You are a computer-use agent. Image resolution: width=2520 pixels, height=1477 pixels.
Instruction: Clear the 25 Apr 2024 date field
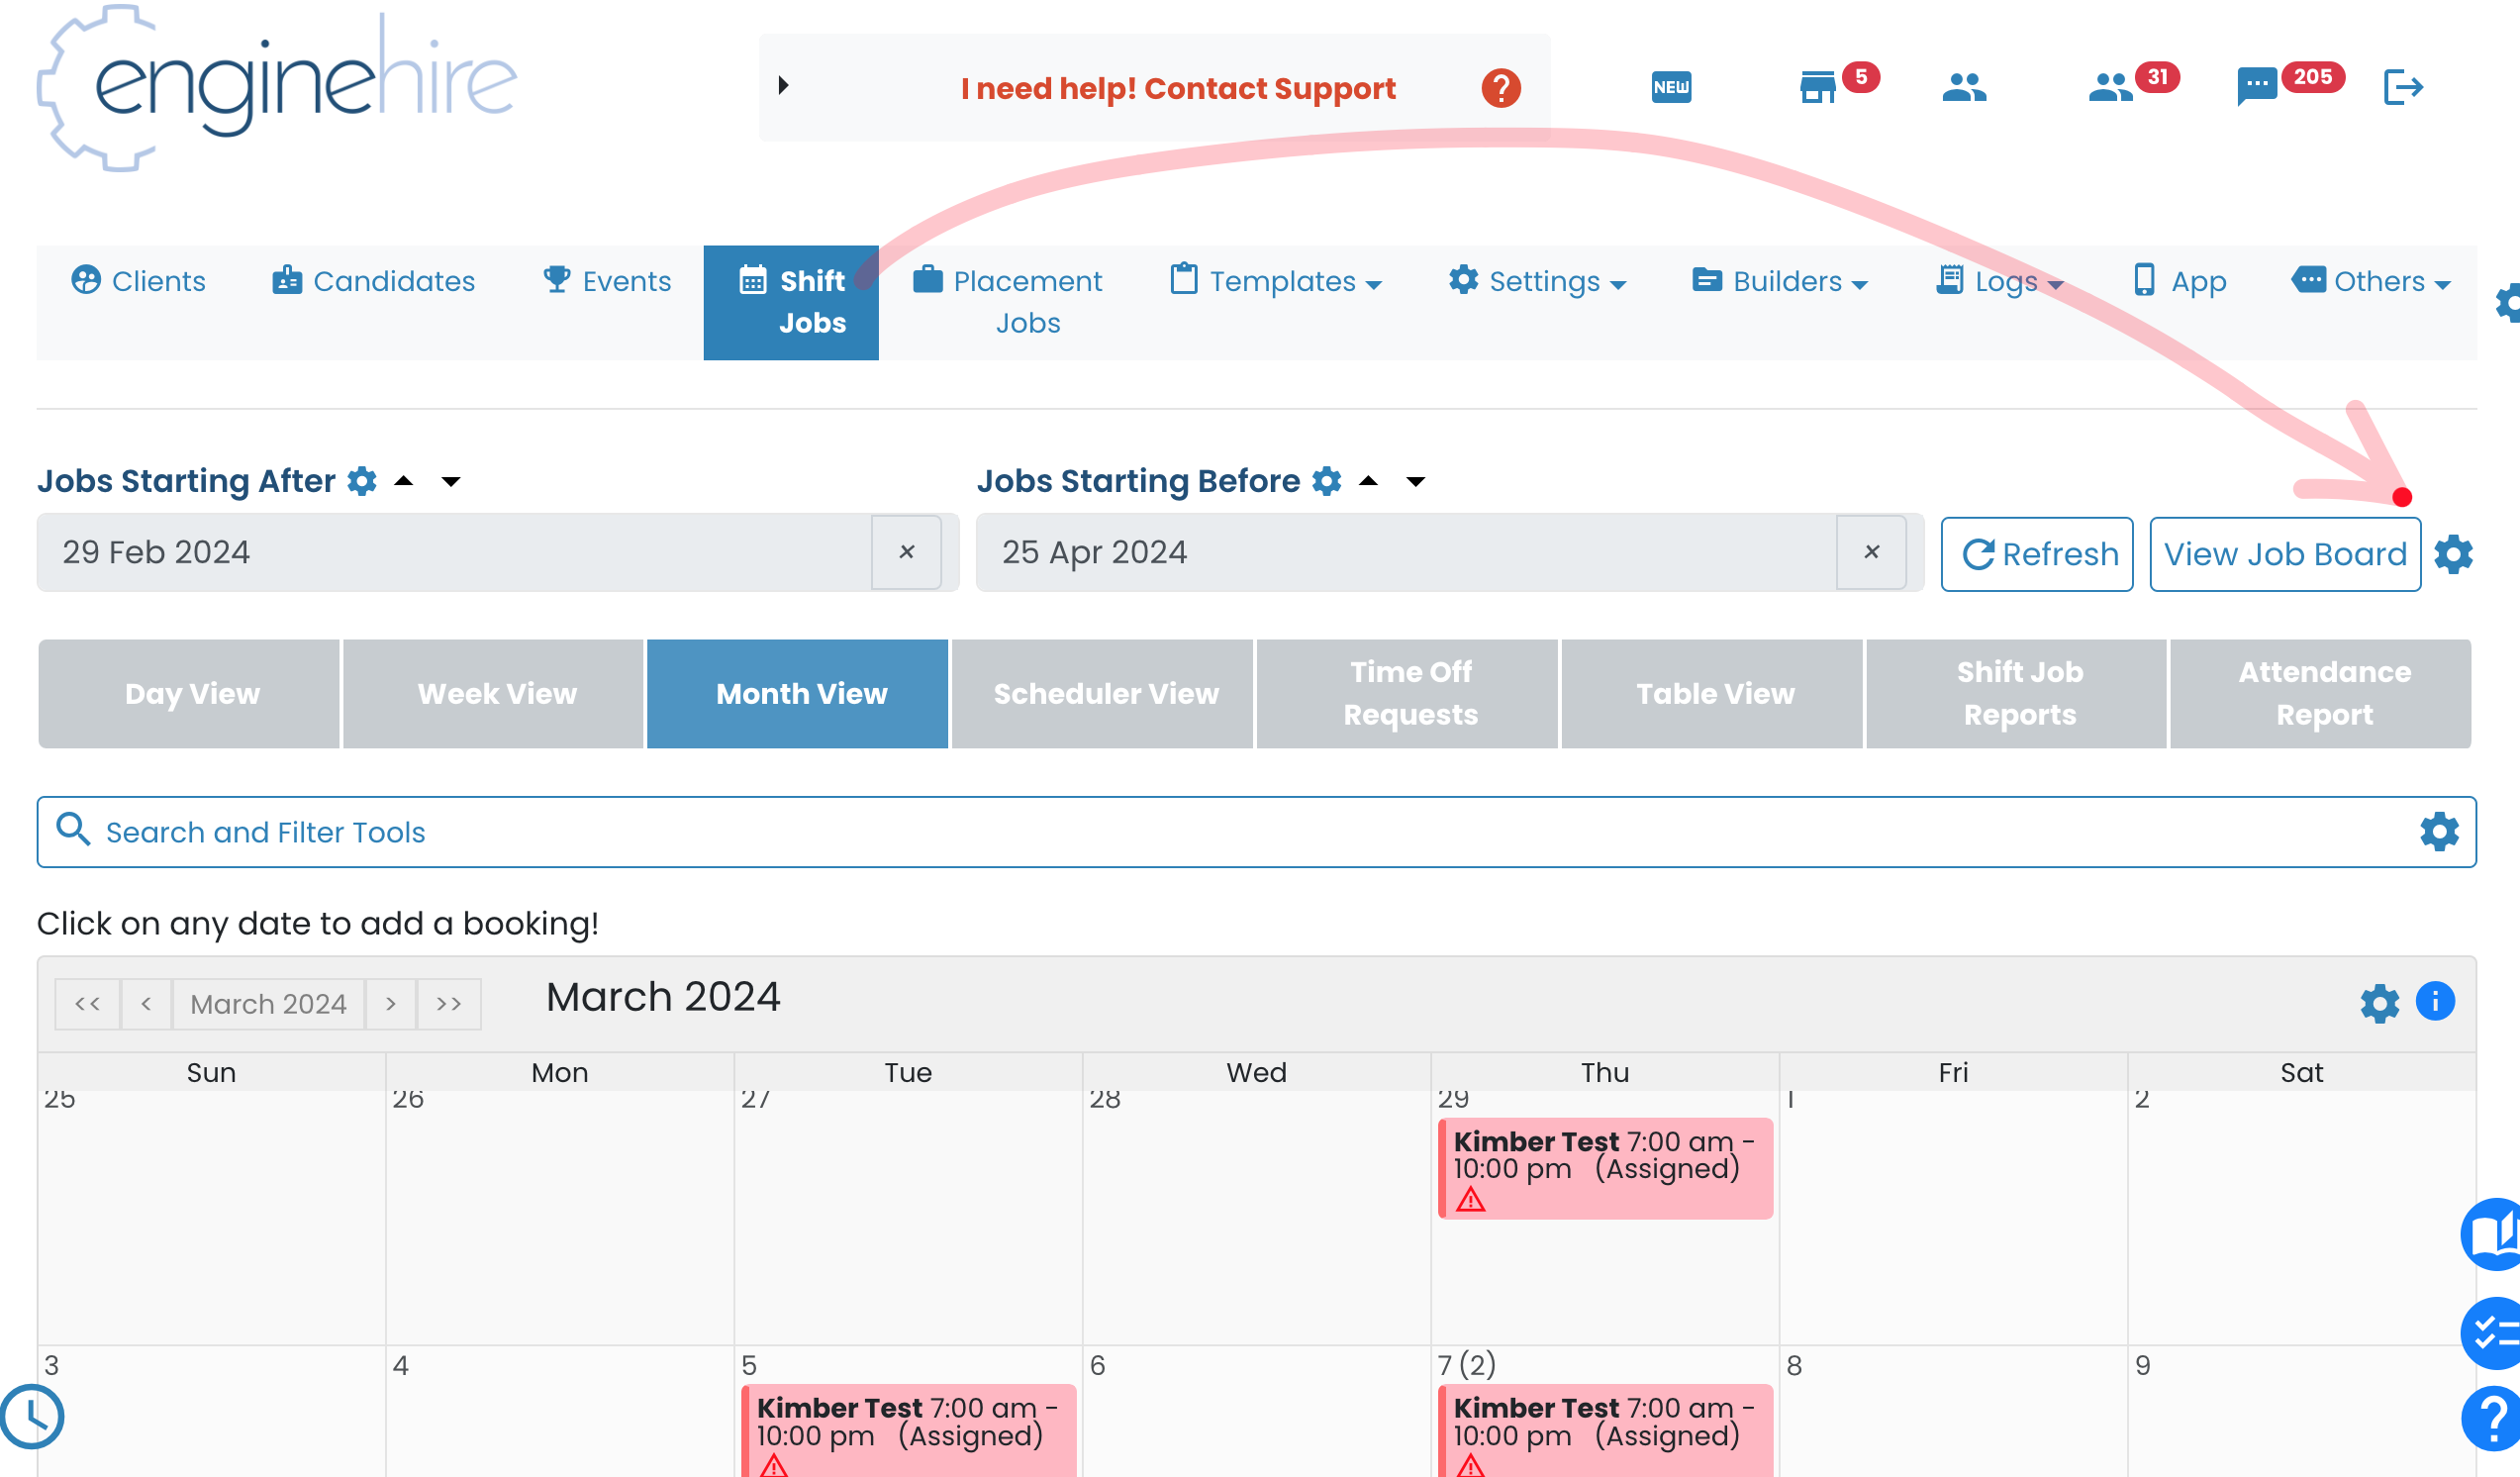pyautogui.click(x=1871, y=552)
